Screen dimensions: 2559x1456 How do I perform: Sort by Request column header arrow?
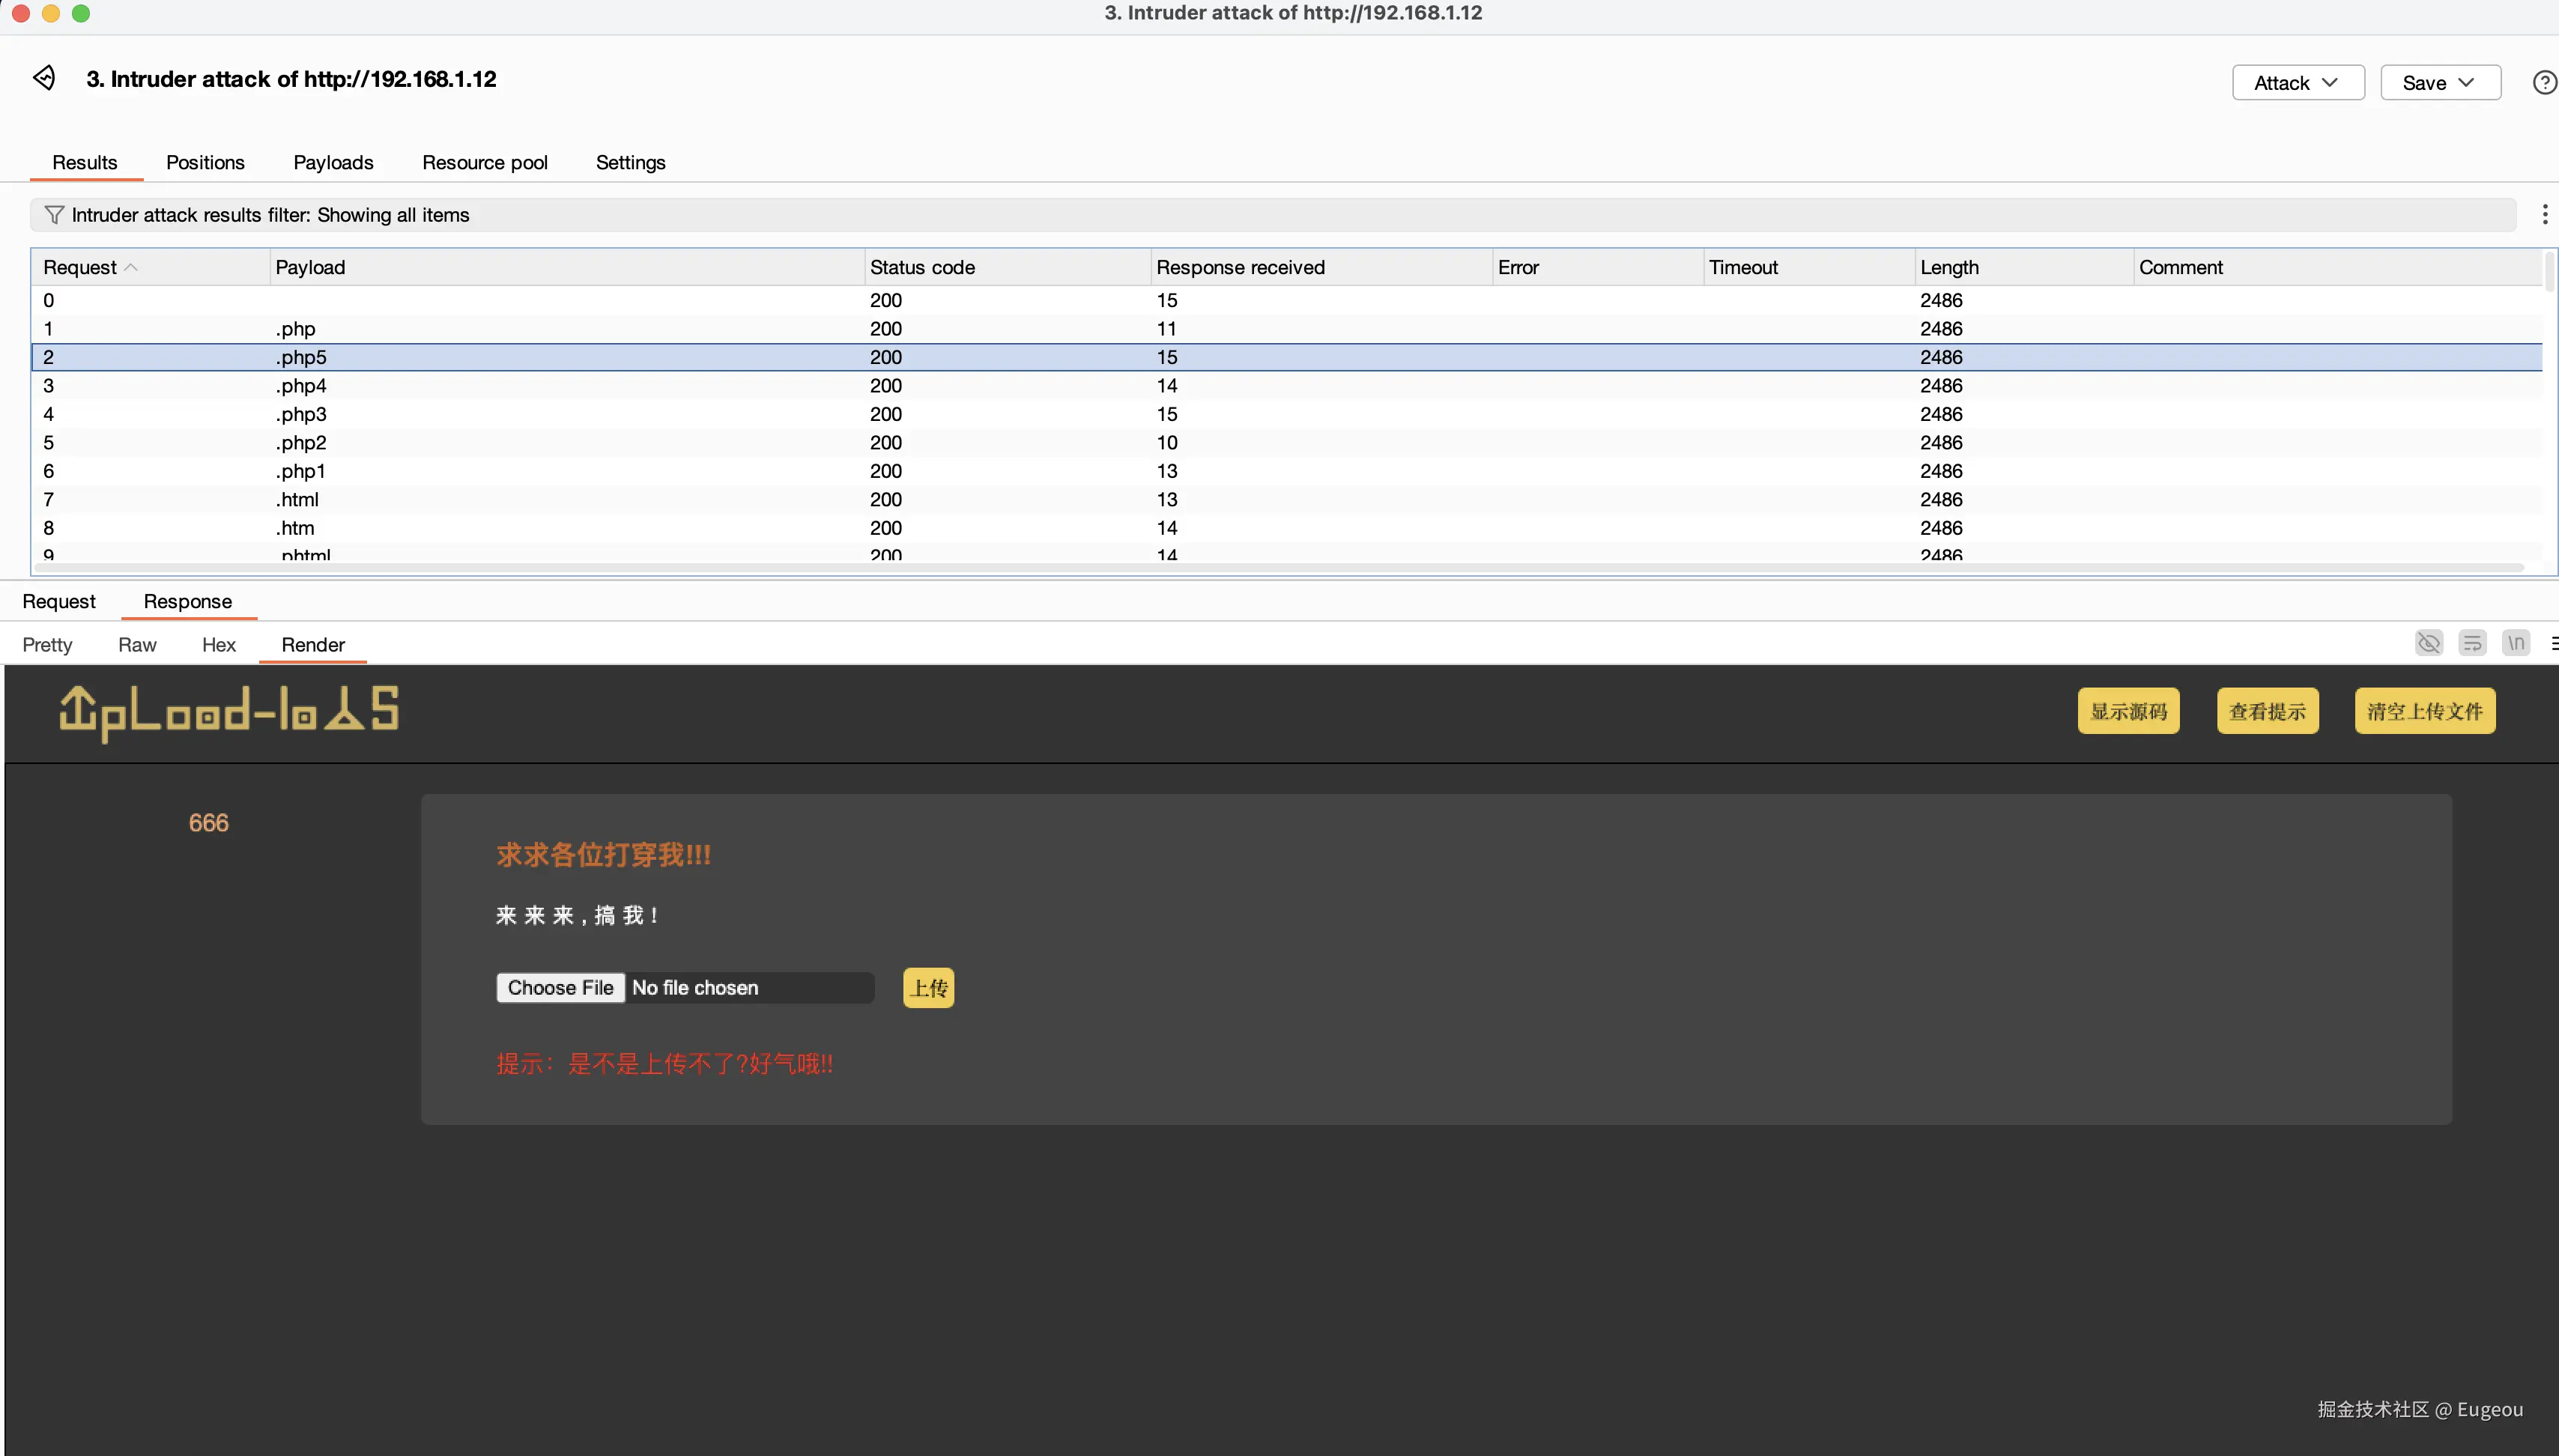131,267
